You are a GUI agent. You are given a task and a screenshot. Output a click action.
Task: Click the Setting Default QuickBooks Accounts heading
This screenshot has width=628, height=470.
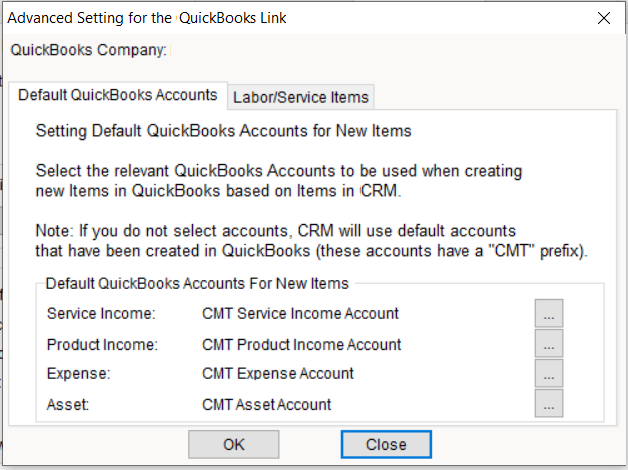coord(223,130)
